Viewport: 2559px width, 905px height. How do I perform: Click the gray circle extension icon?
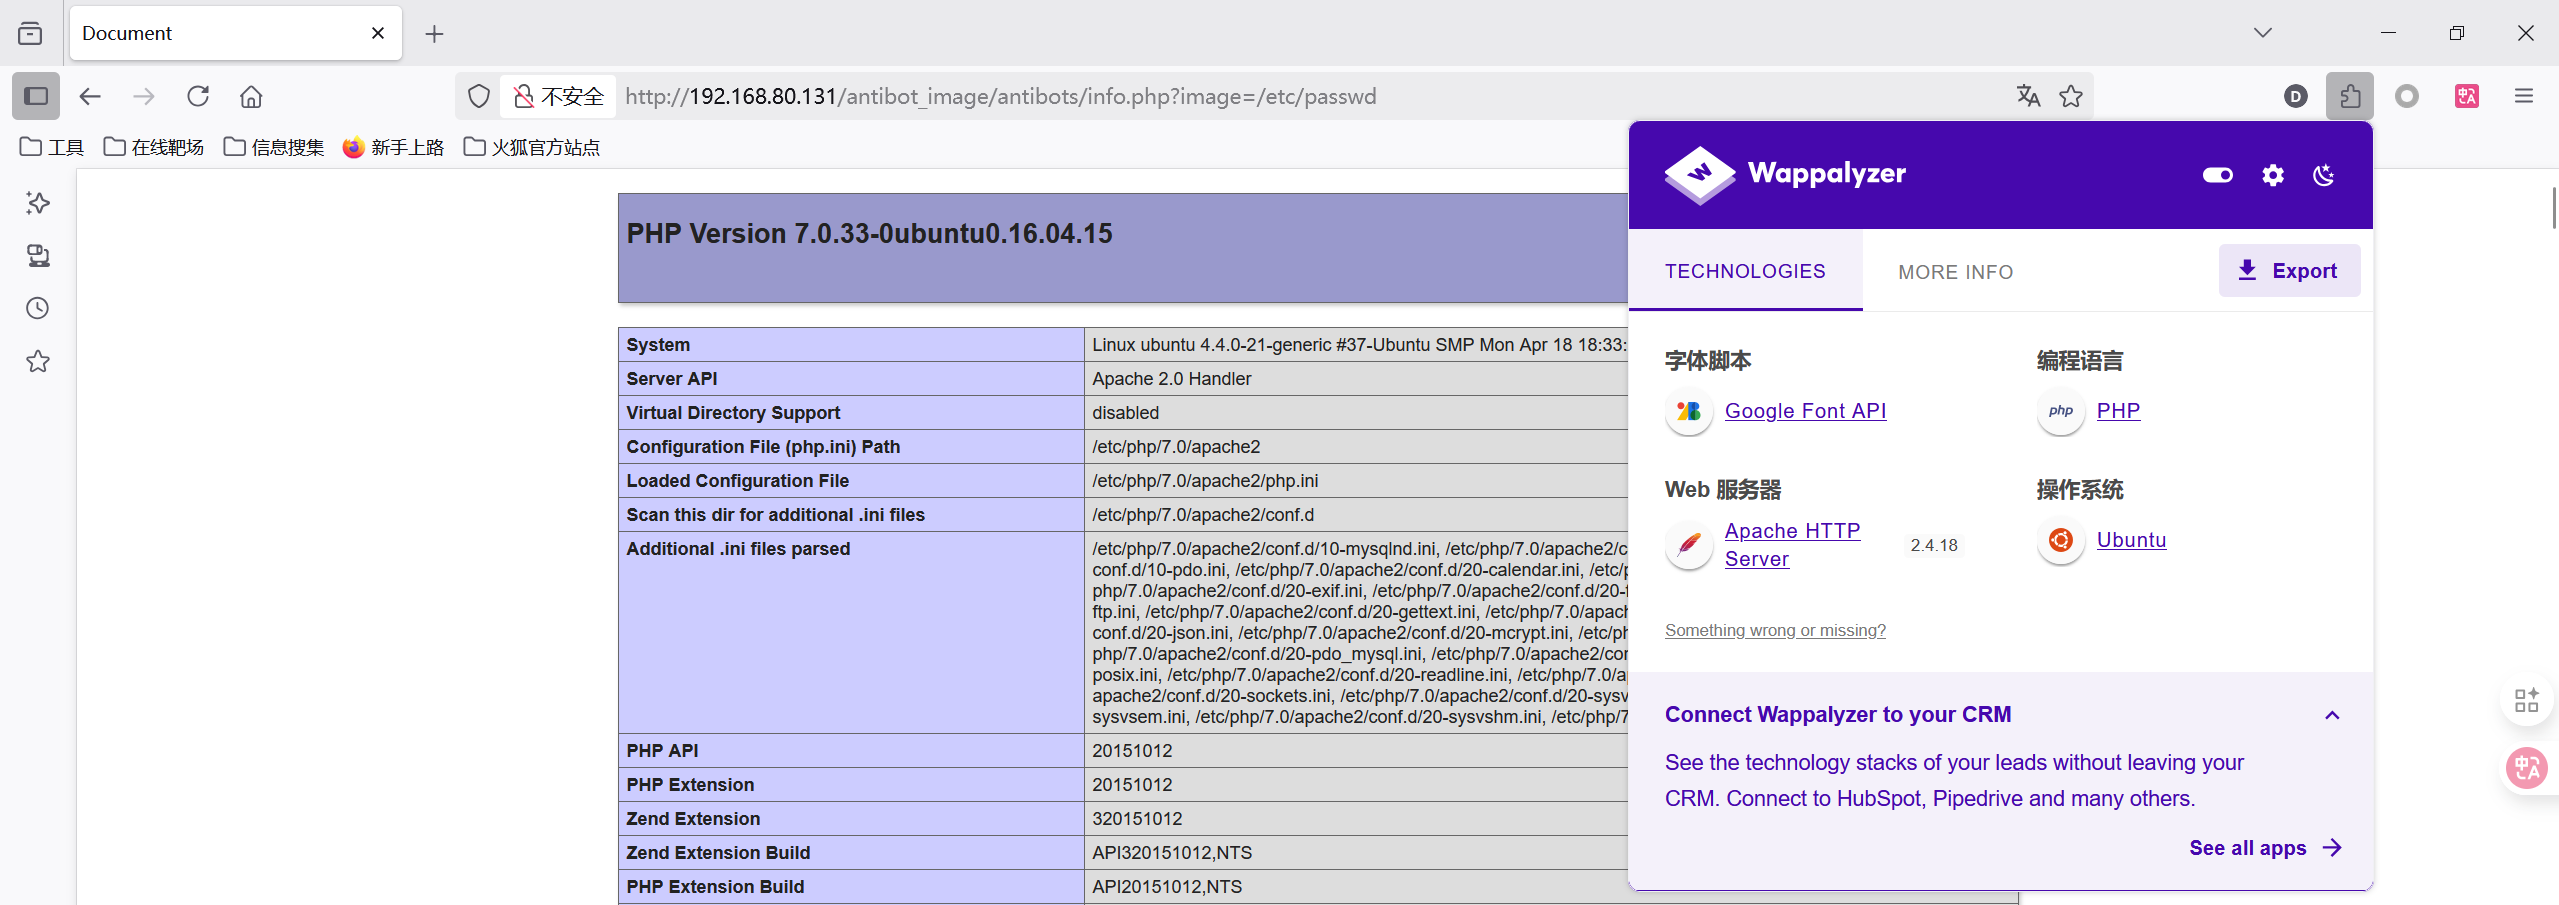point(2407,96)
